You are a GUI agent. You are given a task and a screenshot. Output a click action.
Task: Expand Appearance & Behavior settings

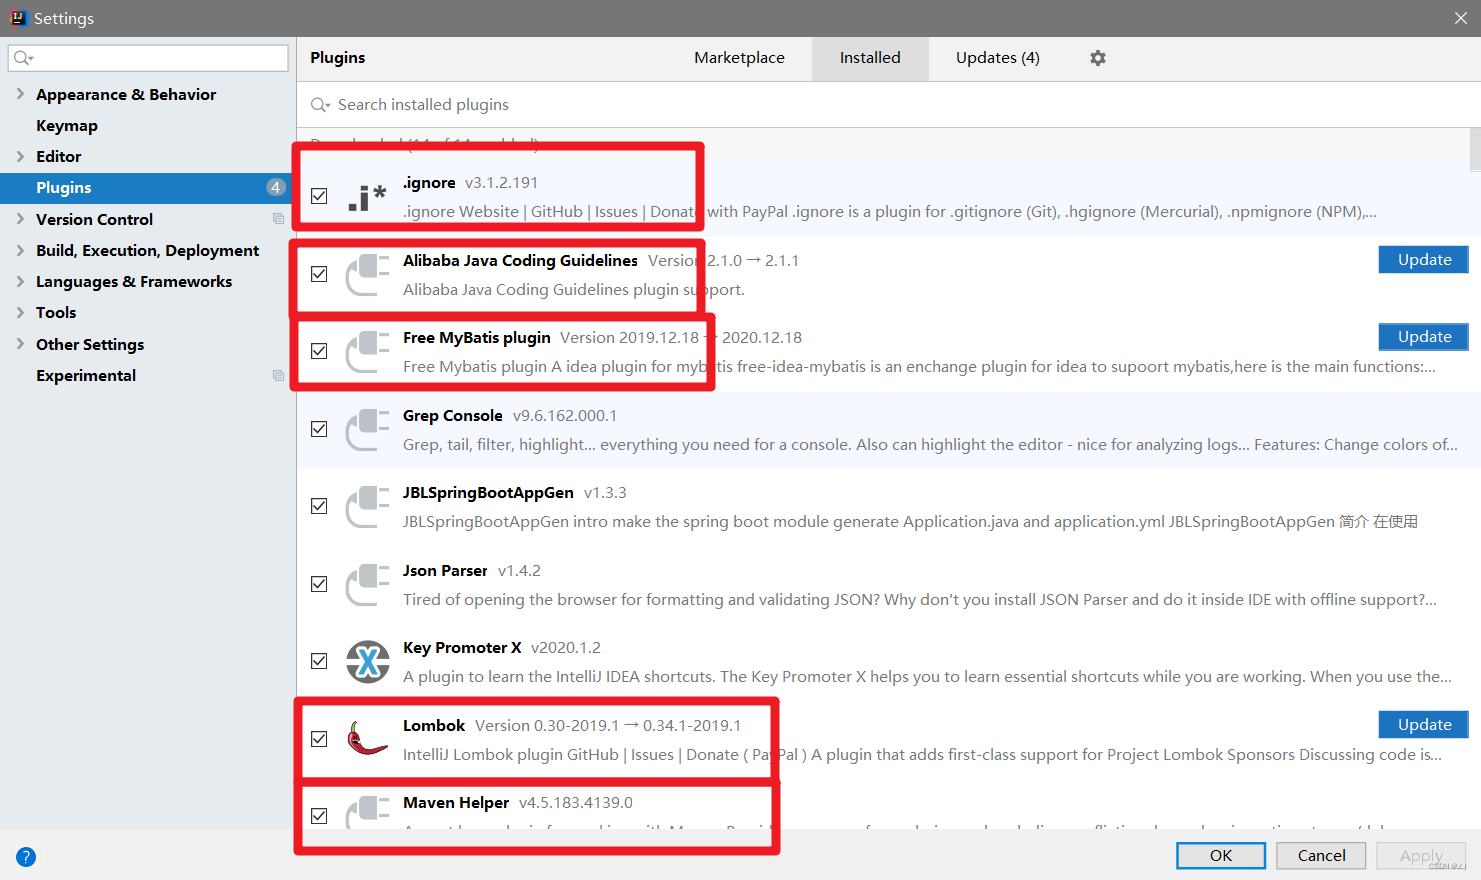pos(20,94)
